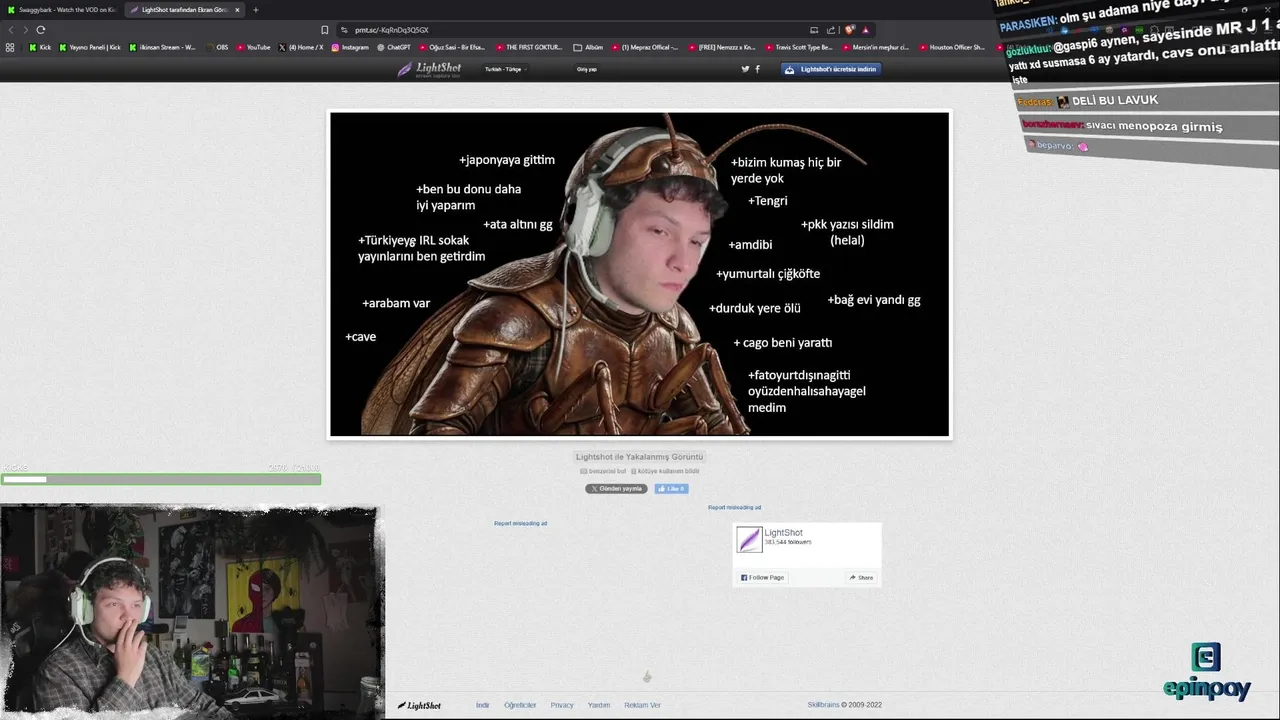Open the Brave Shields lion icon
The height and width of the screenshot is (720, 1280).
click(x=849, y=30)
